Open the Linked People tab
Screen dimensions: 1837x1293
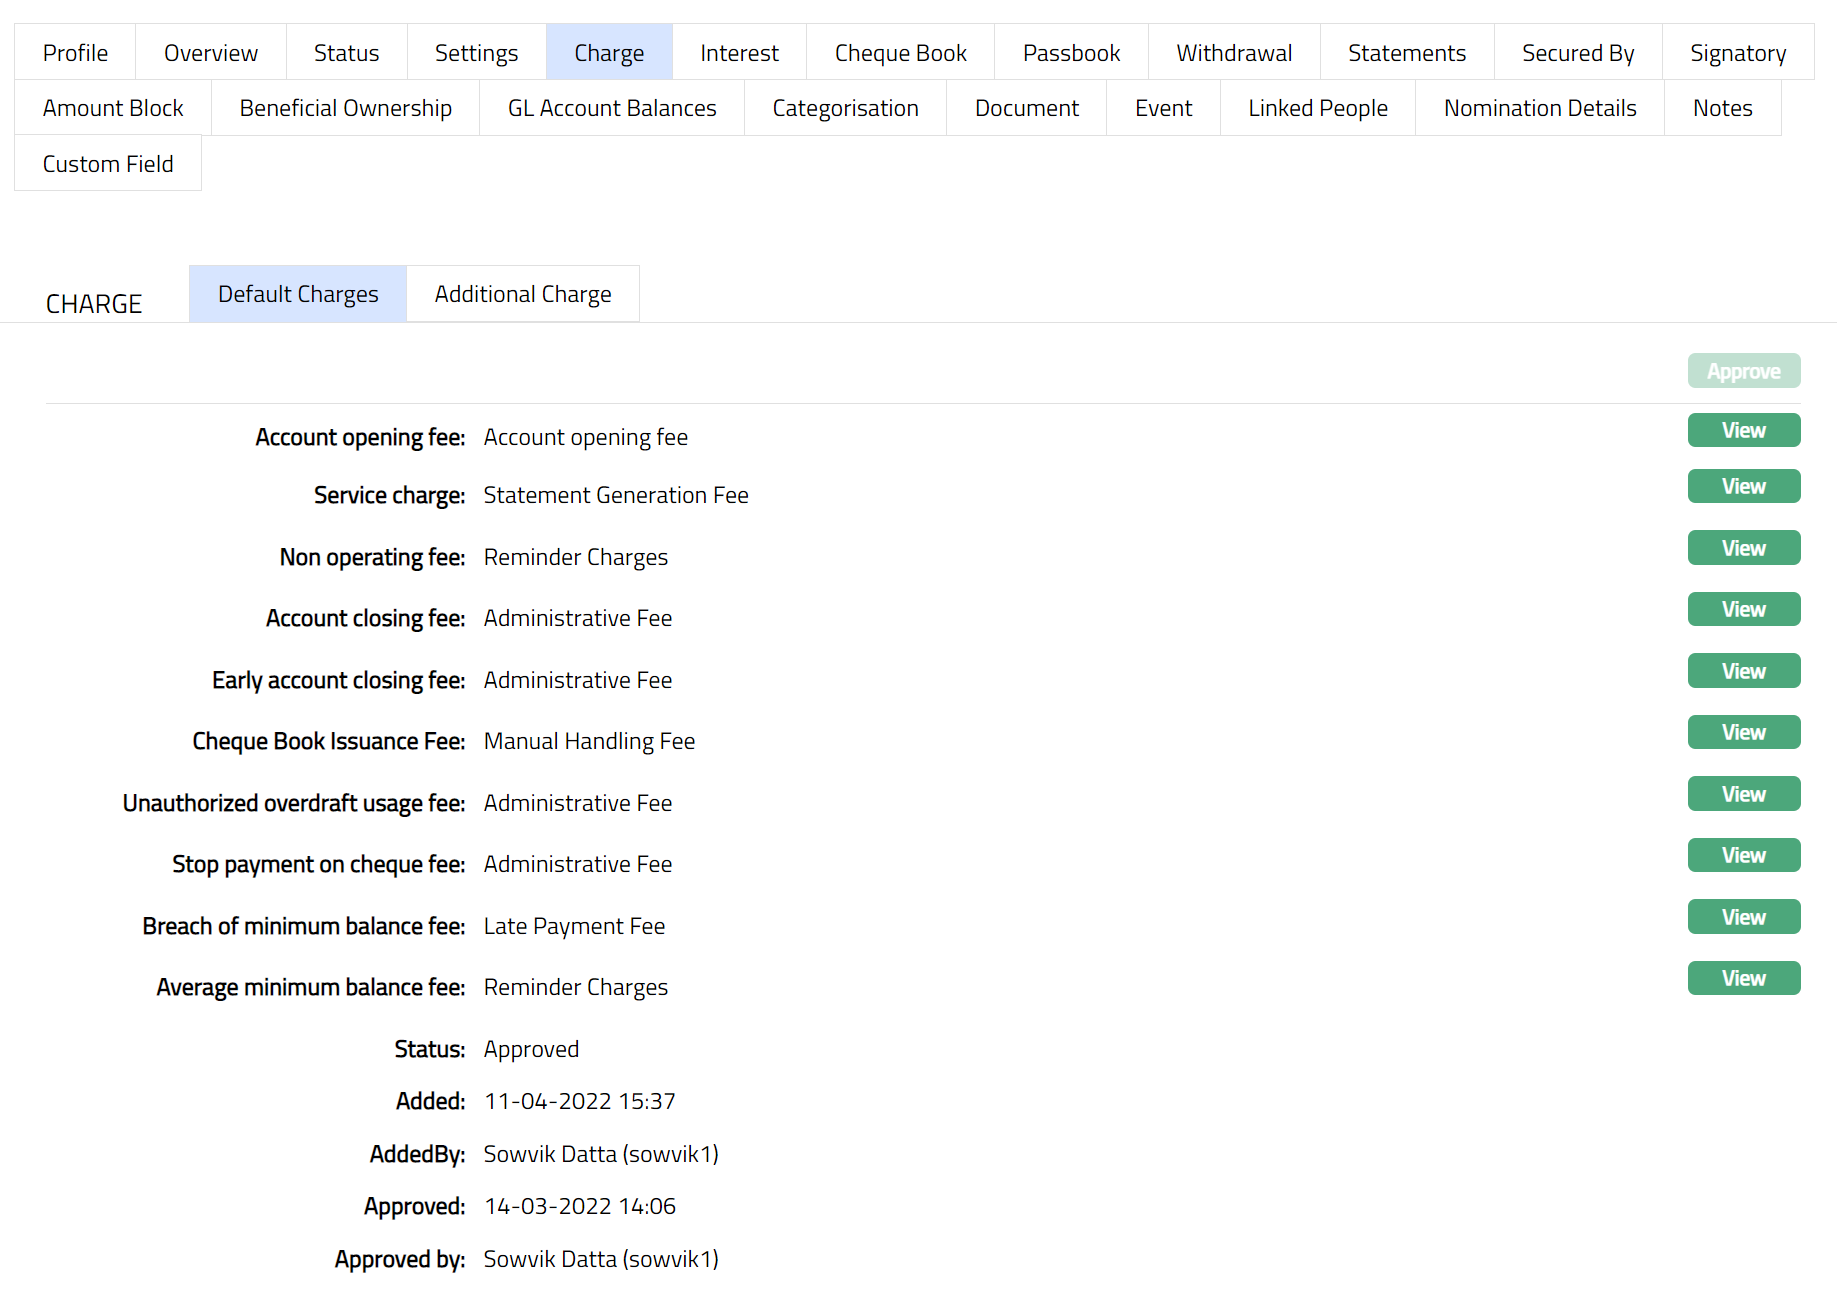[1317, 108]
